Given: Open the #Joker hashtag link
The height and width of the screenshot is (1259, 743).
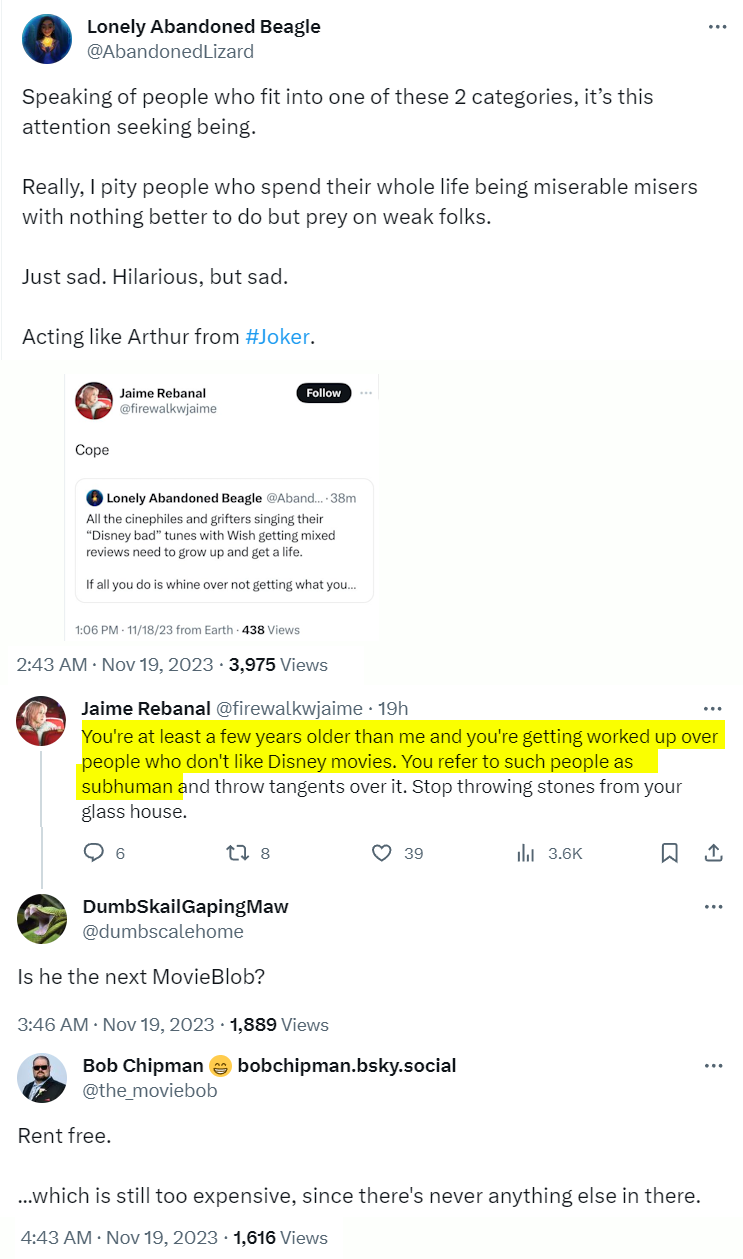Looking at the screenshot, I should 278,337.
